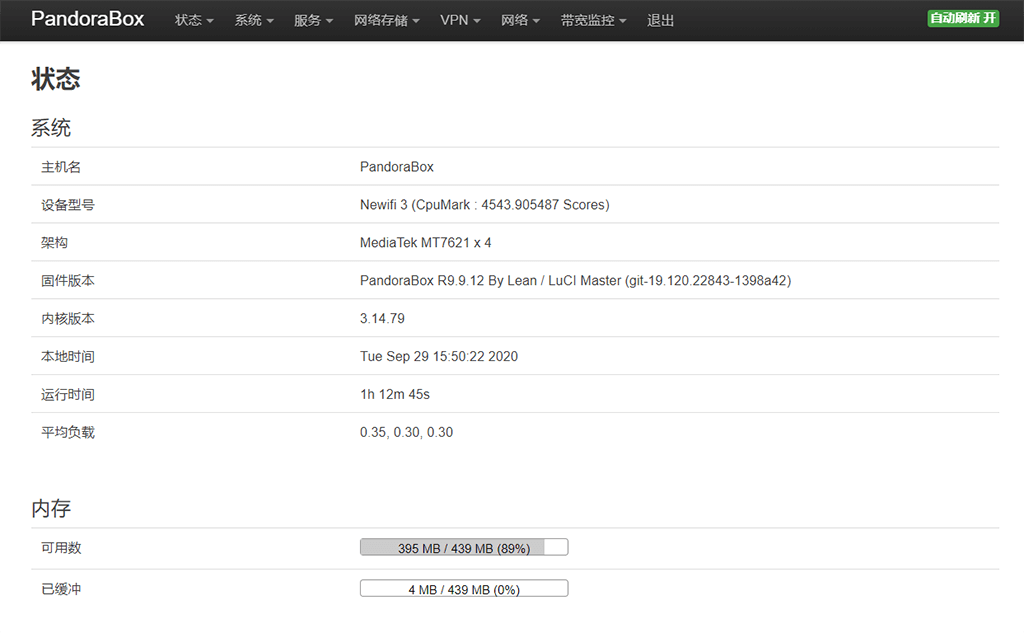Click the 平均负载 row label
The width and height of the screenshot is (1024, 633).
[68, 432]
